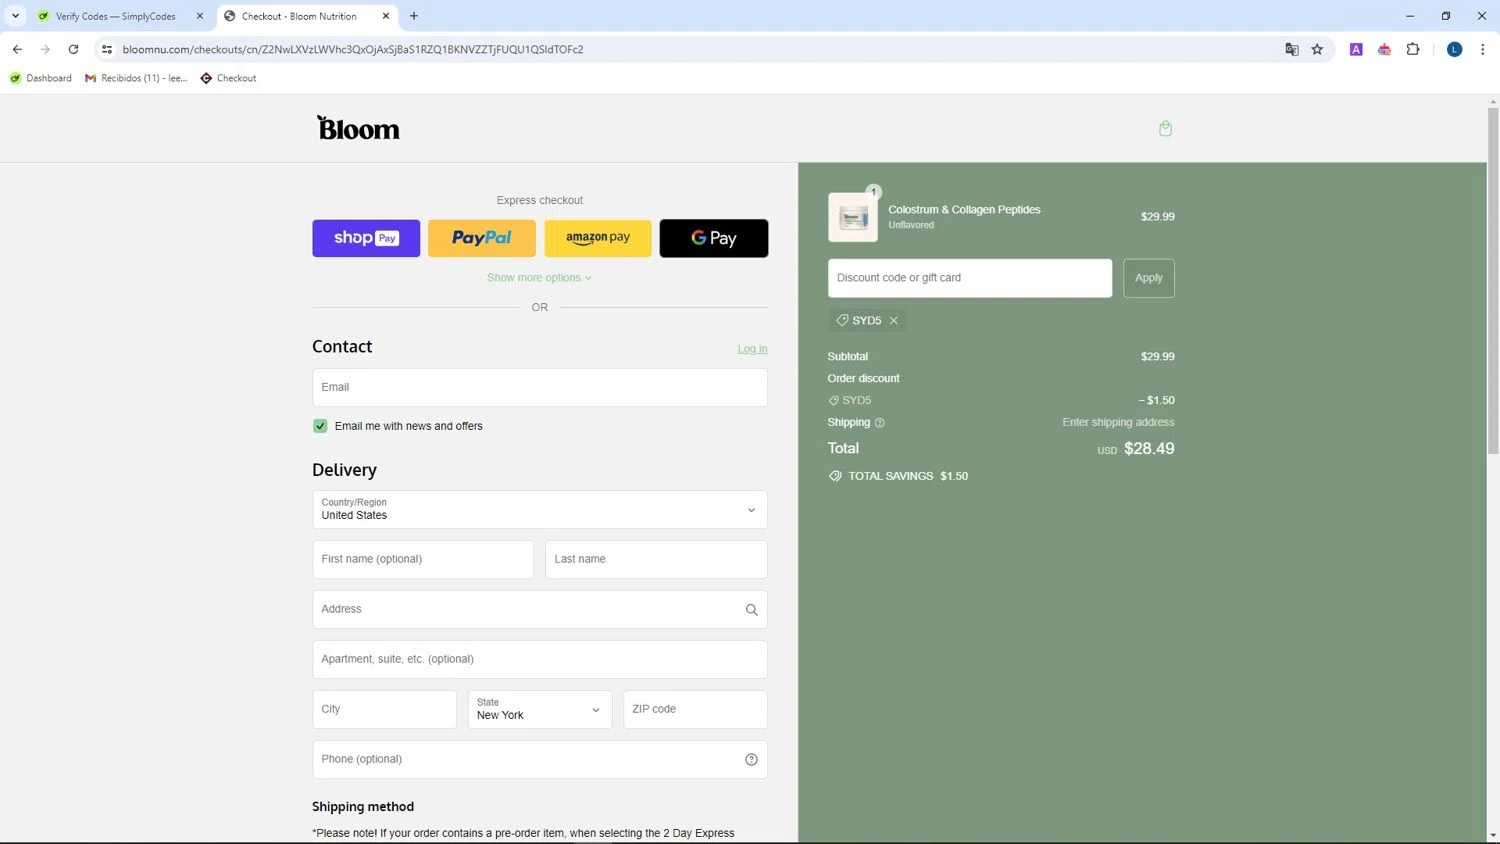This screenshot has width=1500, height=844.
Task: Reload the checkout page
Action: (73, 49)
